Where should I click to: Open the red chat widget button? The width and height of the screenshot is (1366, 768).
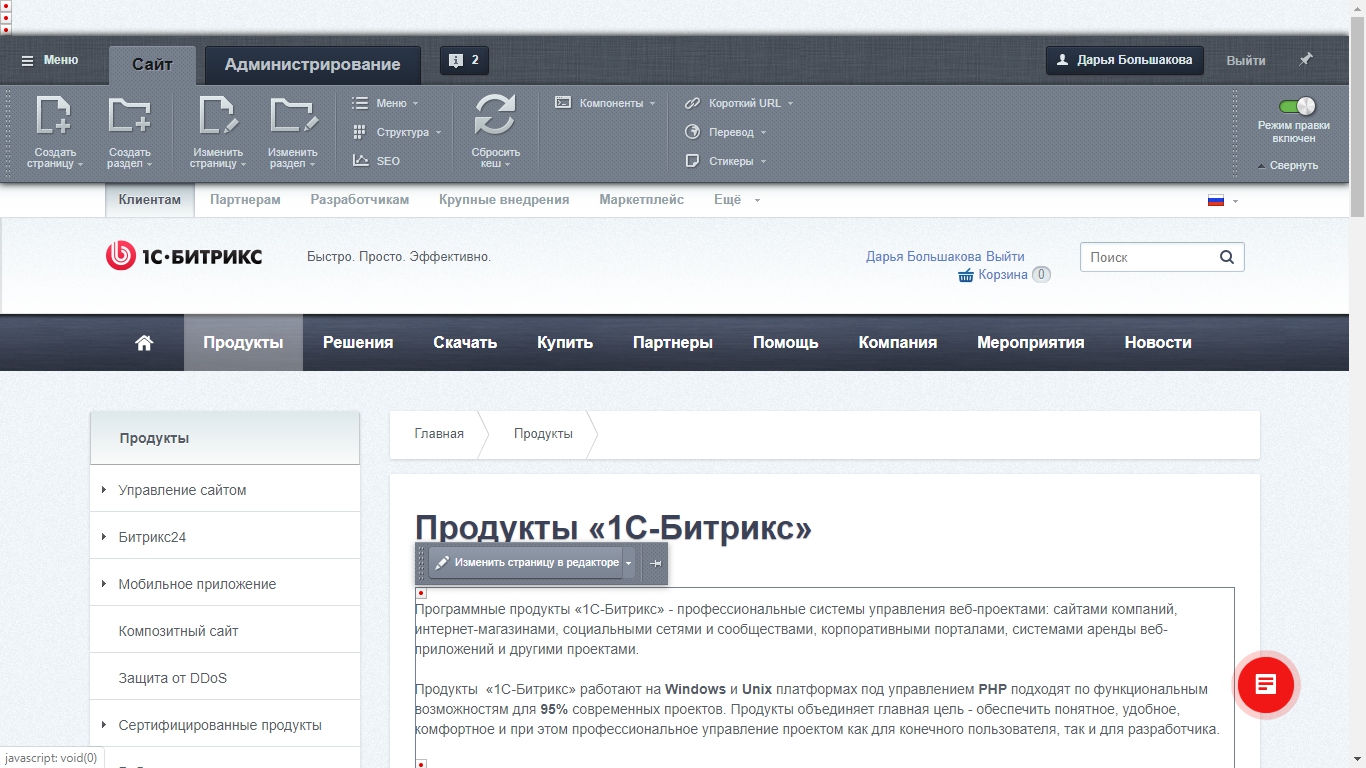coord(1265,685)
